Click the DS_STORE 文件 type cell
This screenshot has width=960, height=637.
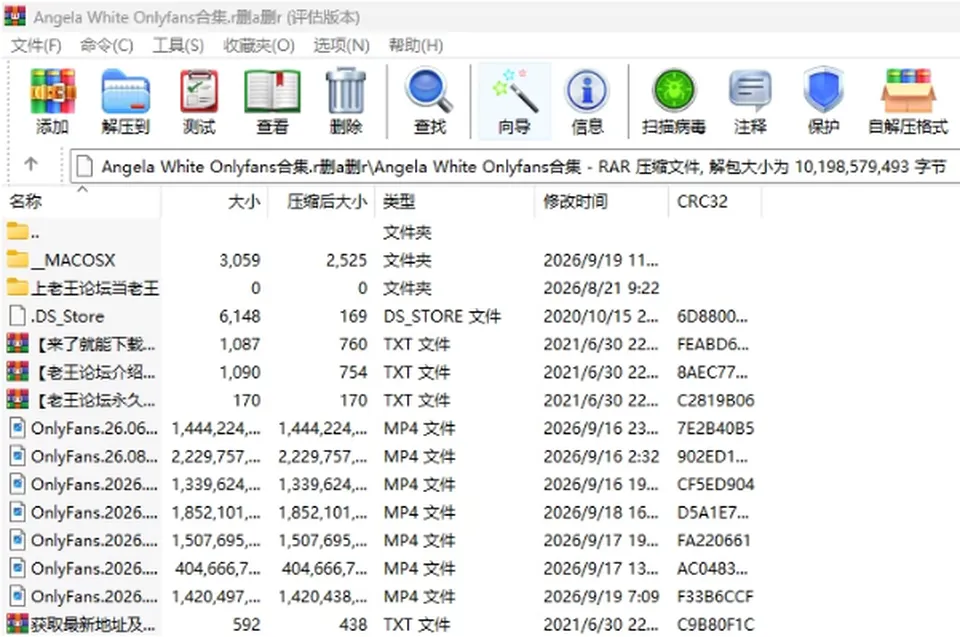tap(442, 316)
